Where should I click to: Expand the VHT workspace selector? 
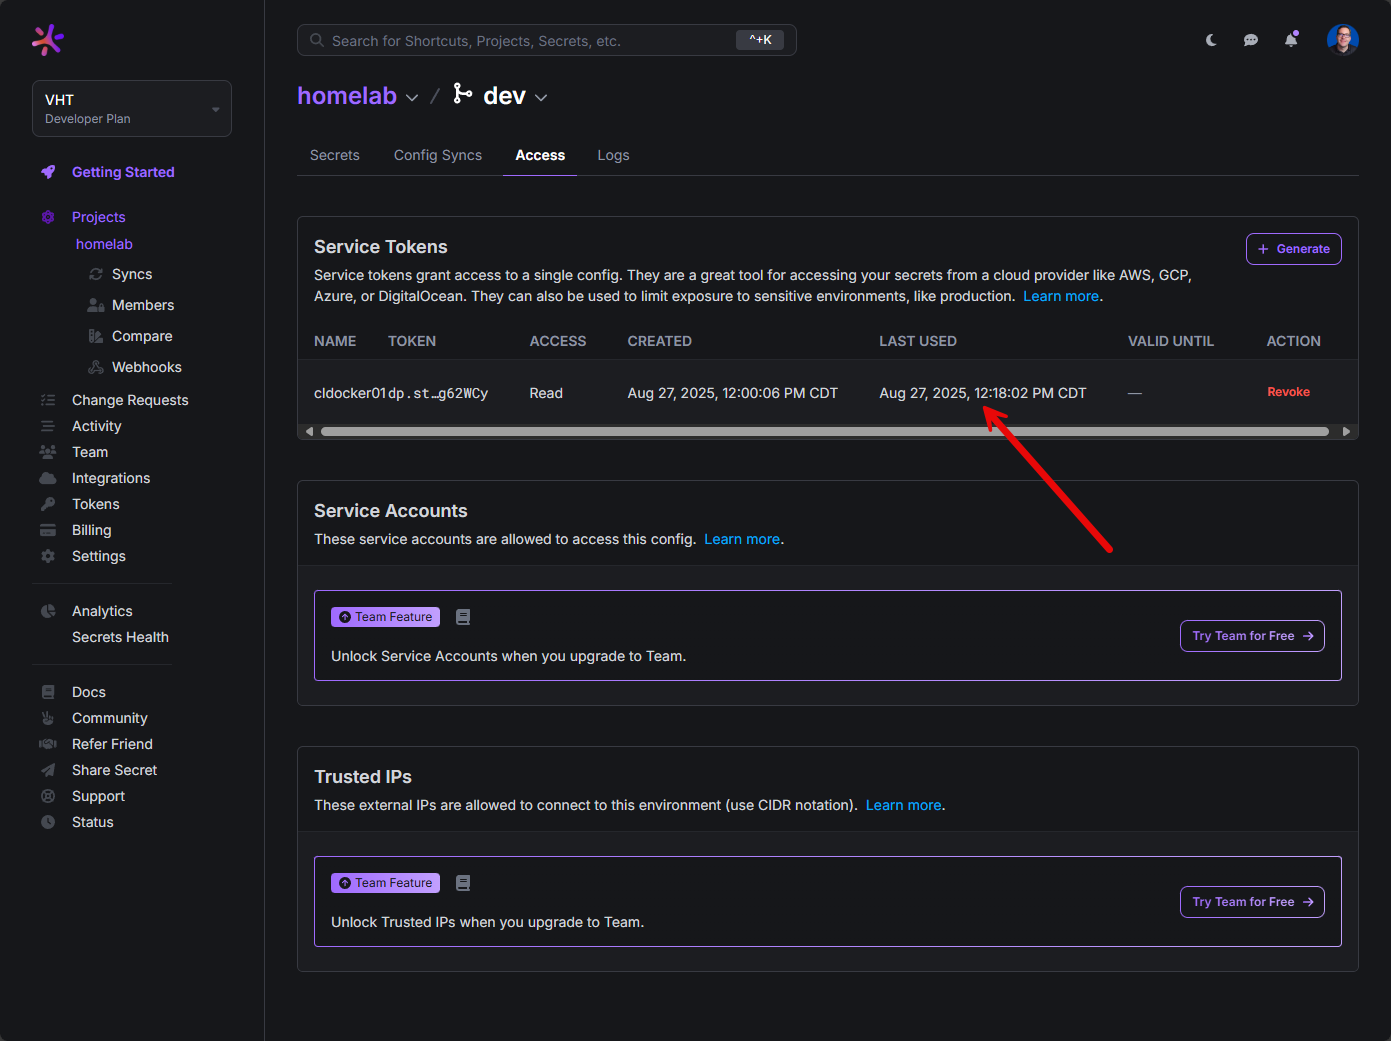pyautogui.click(x=132, y=108)
